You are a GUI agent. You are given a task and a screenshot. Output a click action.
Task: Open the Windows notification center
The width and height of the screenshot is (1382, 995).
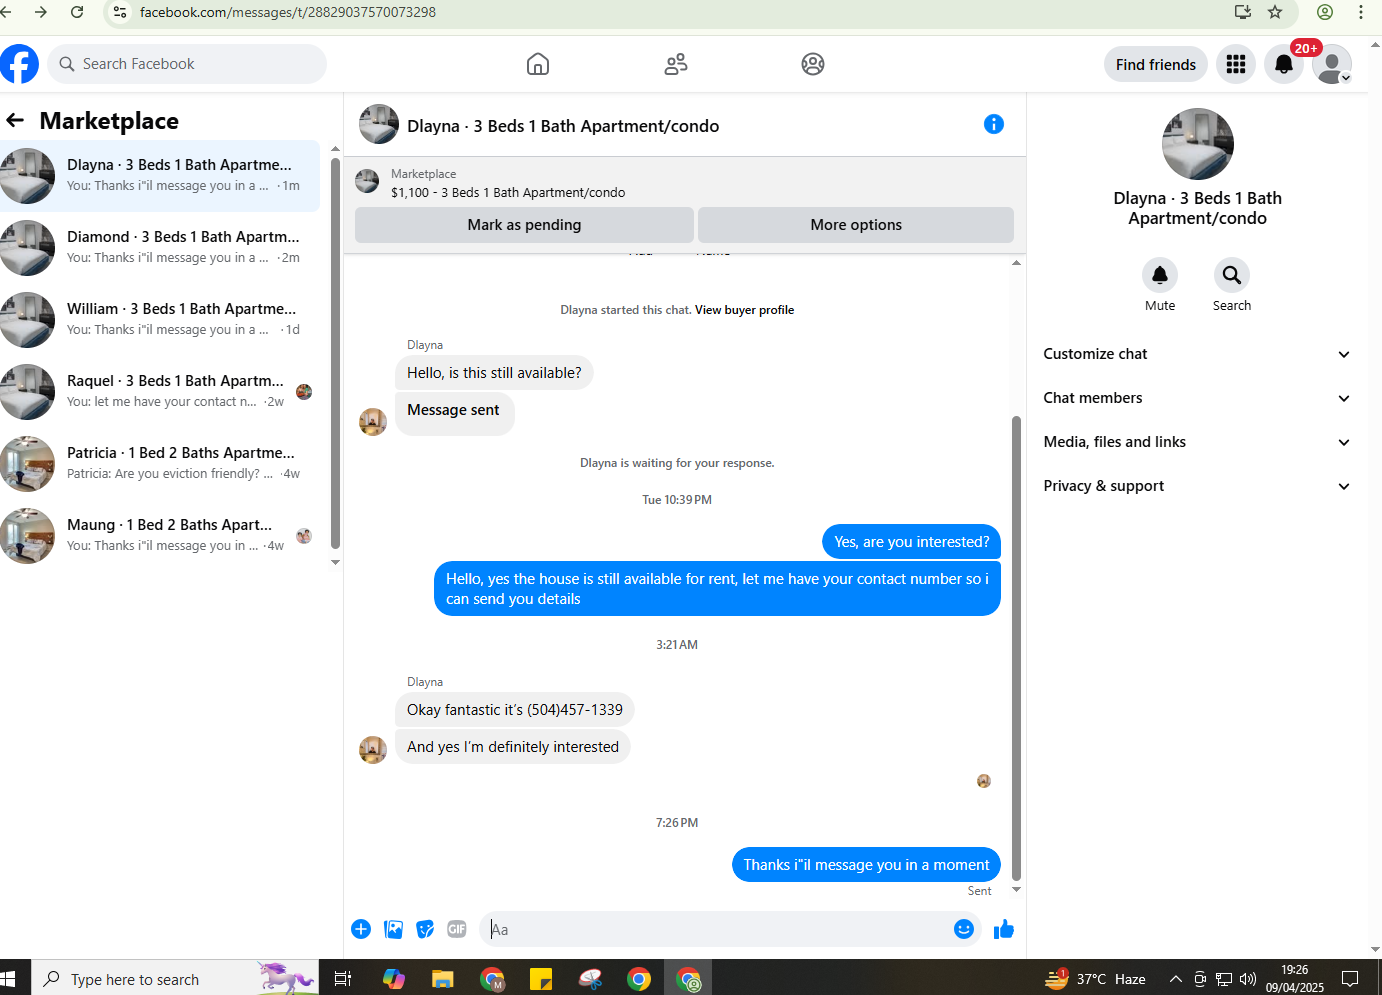pos(1350,978)
